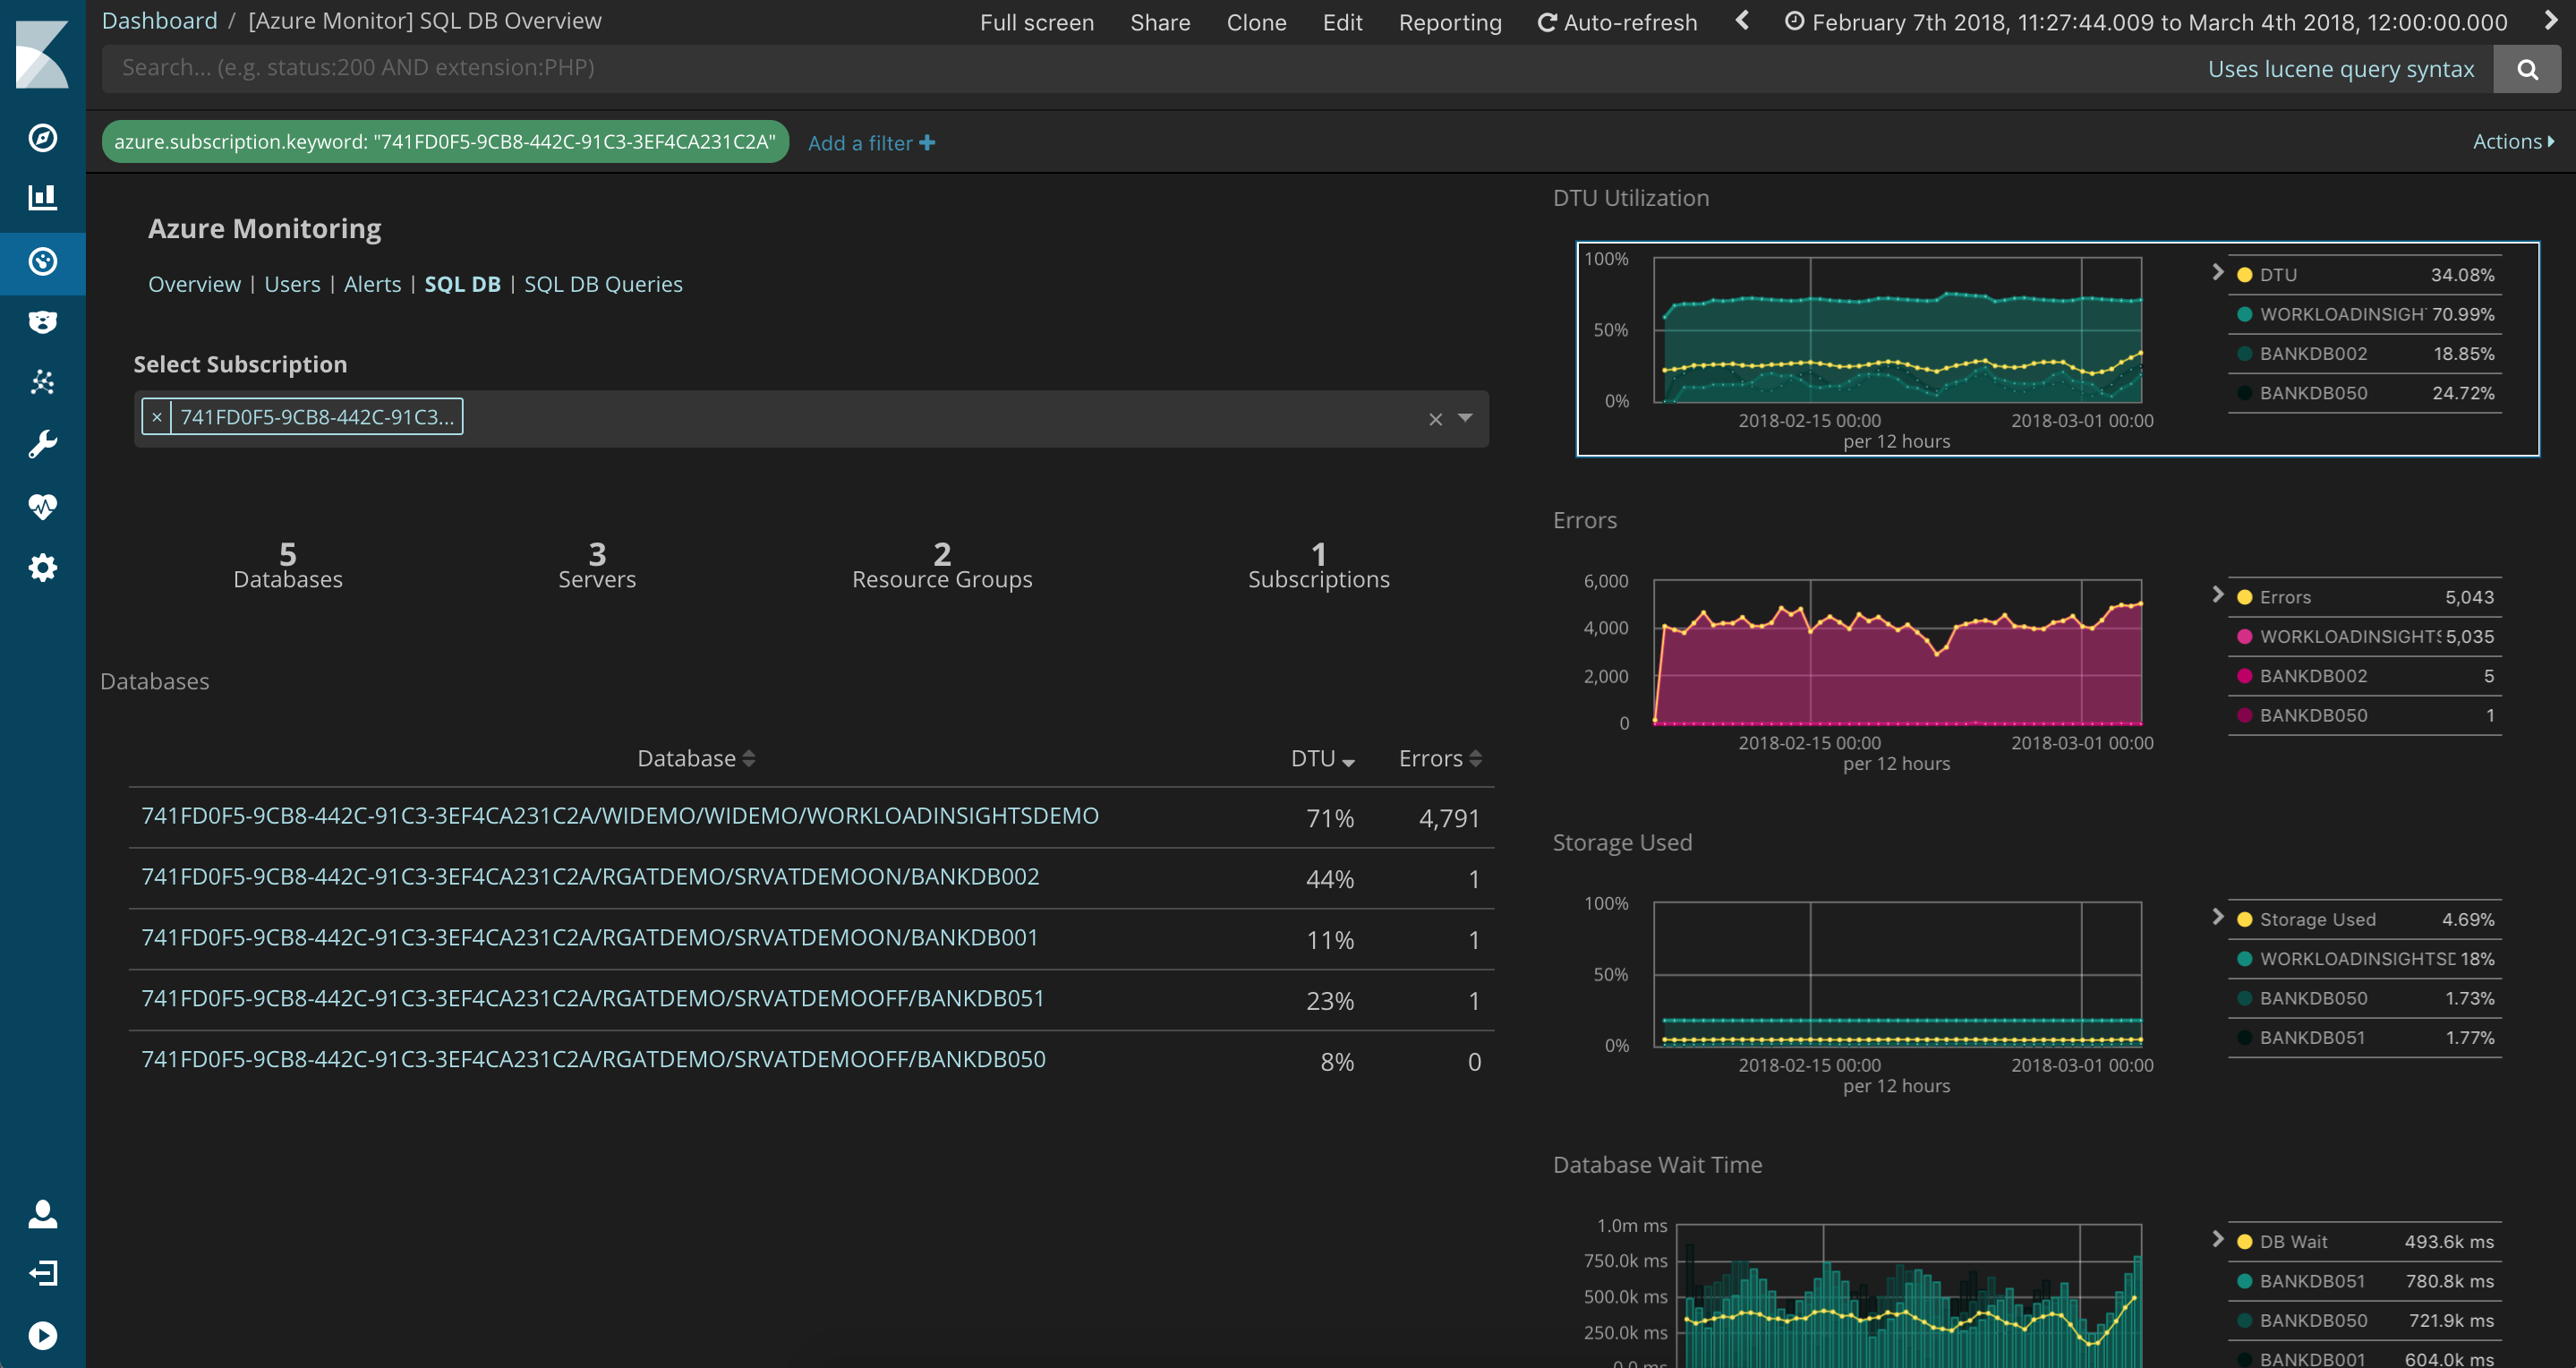
Task: Open the SQL DB Queries link
Action: 603,284
